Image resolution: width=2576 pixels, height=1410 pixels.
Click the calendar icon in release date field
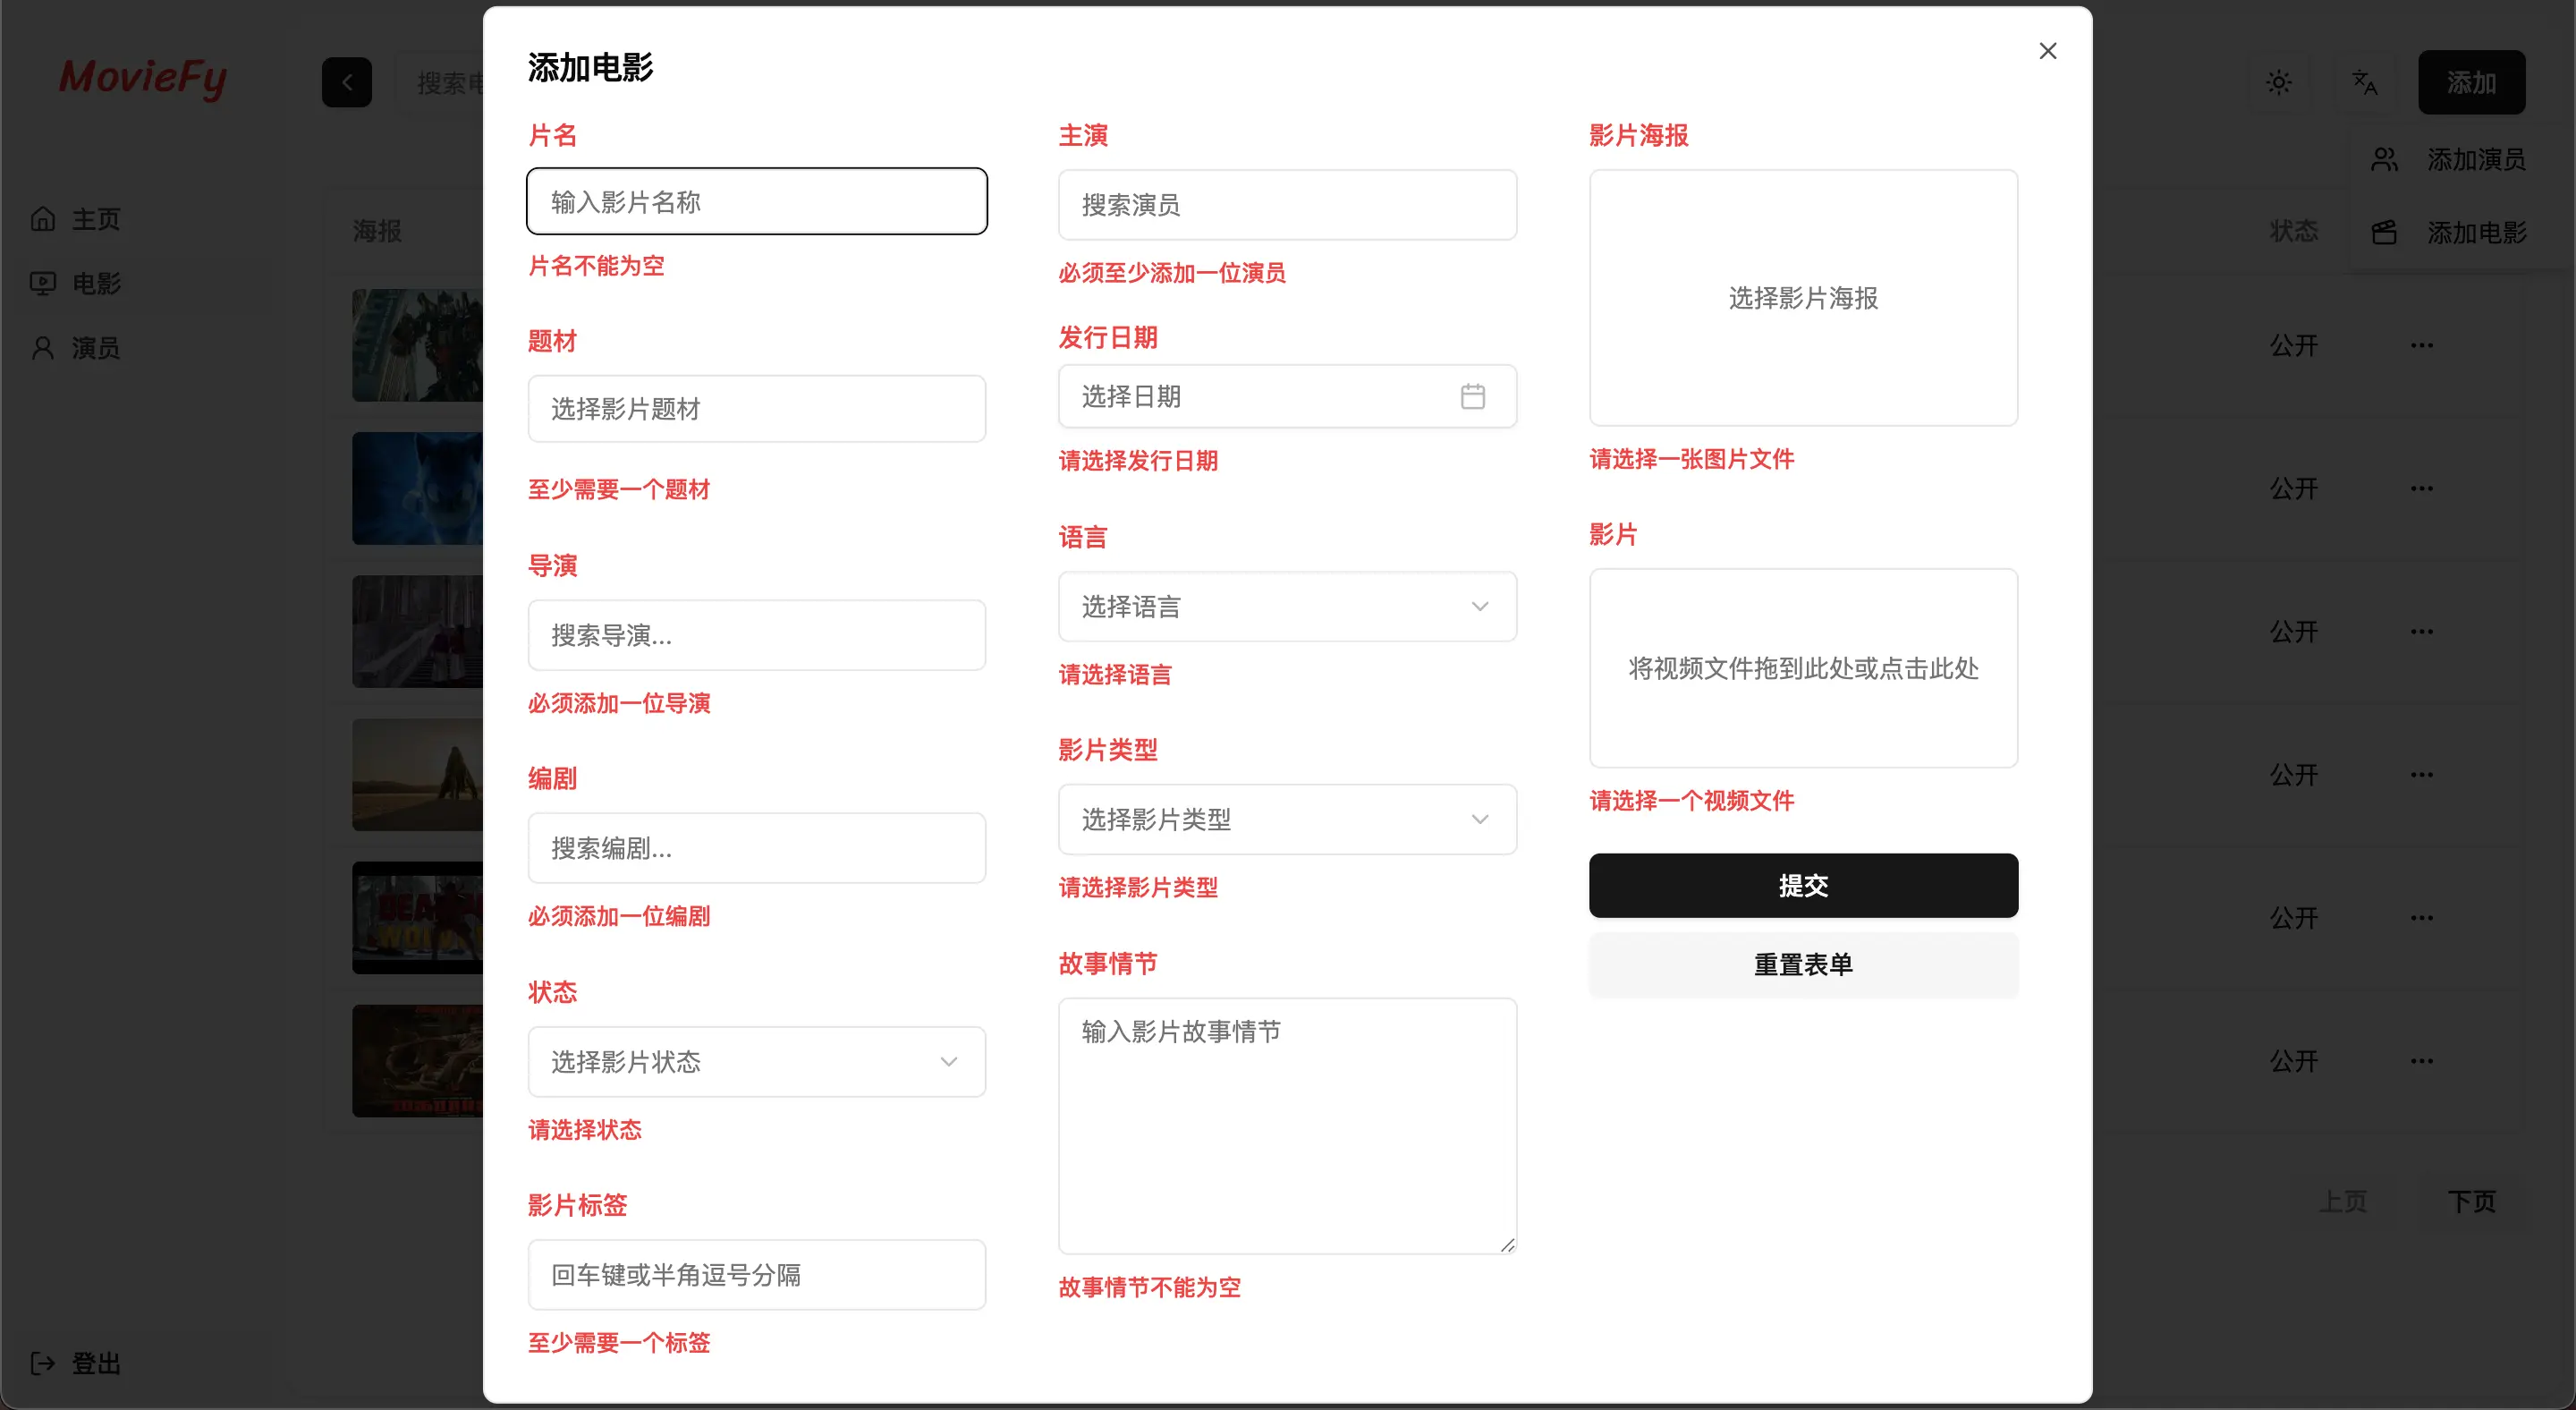1472,397
